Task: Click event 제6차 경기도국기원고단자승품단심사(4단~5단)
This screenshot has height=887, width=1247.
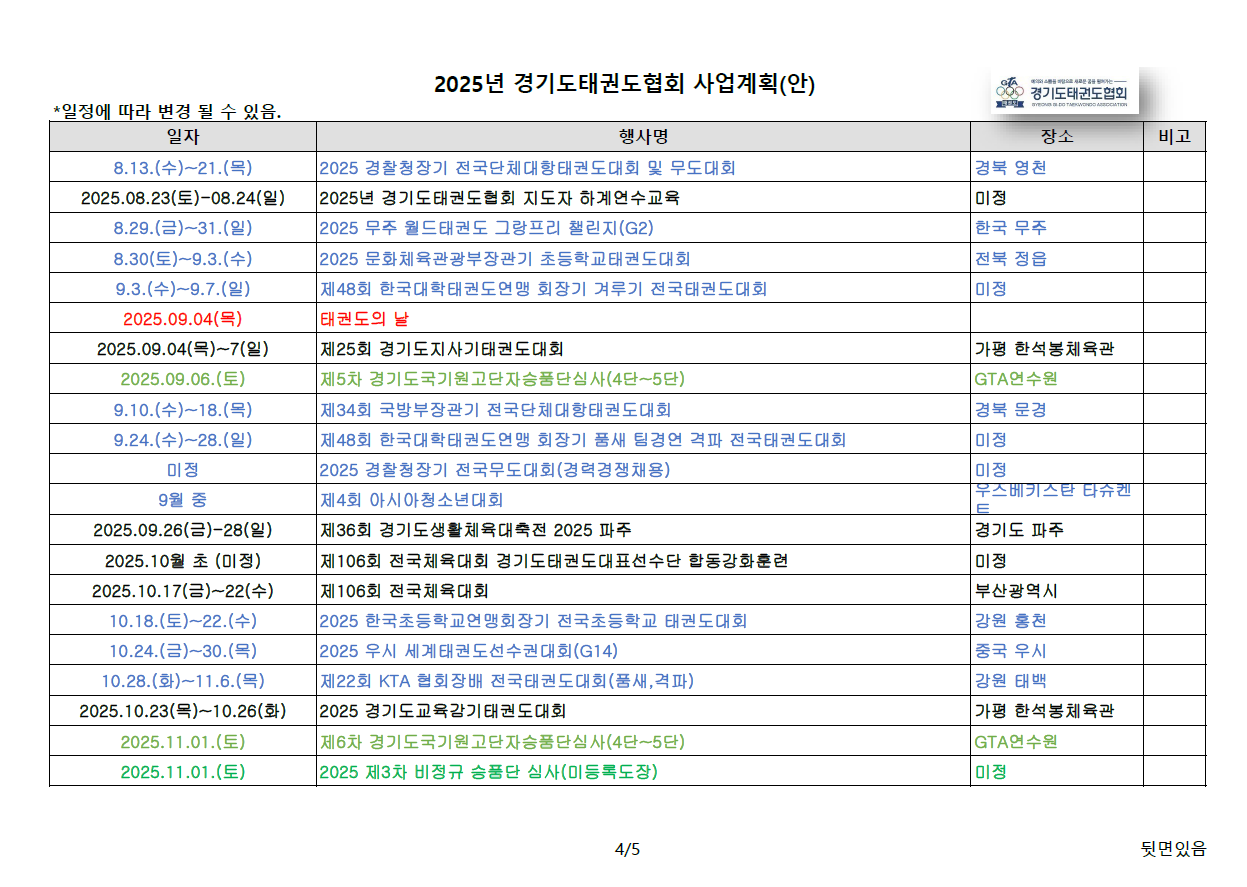Action: [502, 742]
